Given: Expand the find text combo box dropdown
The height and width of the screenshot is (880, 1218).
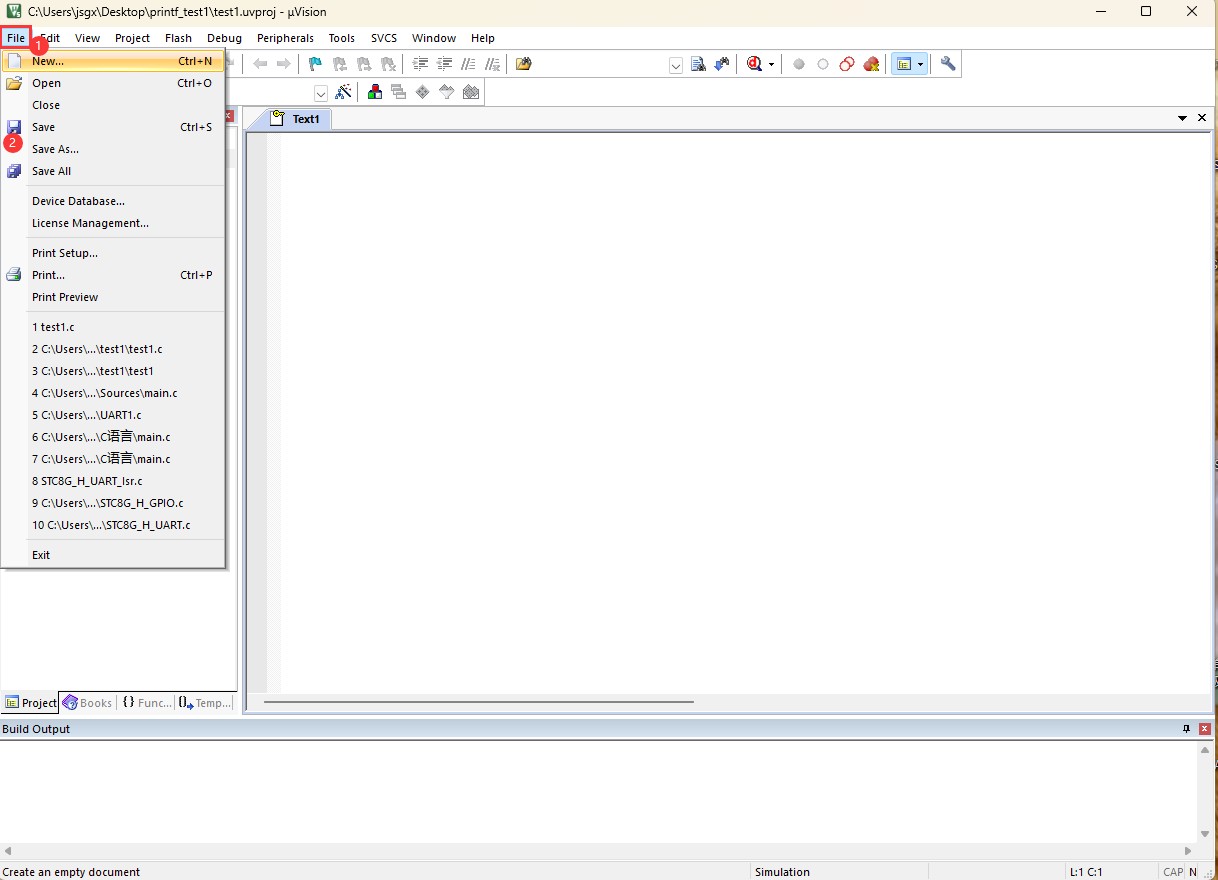Looking at the screenshot, I should point(676,65).
